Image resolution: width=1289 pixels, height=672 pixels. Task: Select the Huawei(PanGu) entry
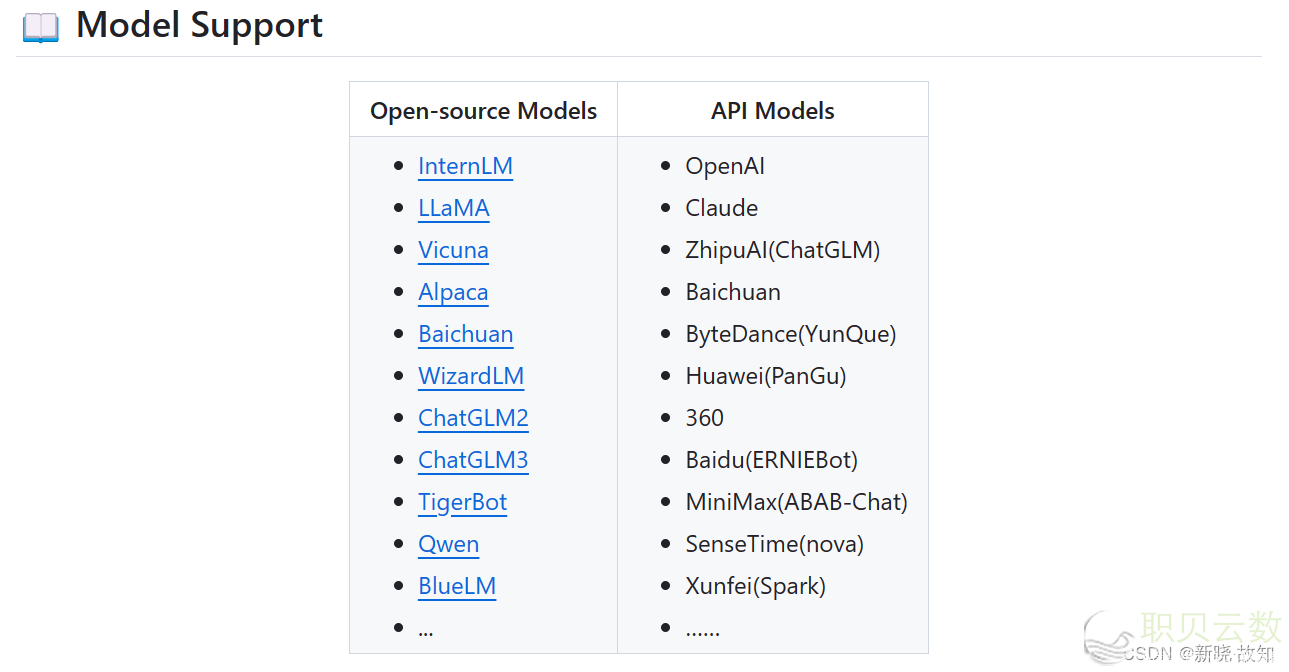tap(765, 376)
